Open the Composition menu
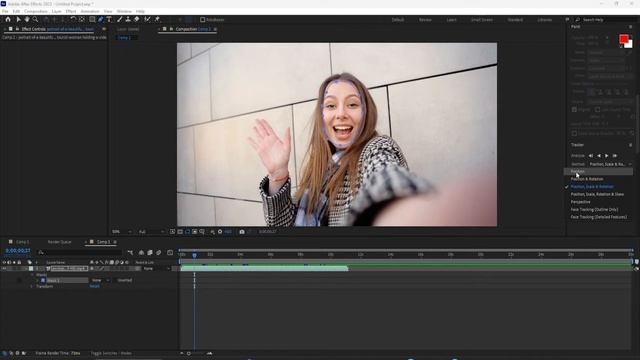 (36, 11)
